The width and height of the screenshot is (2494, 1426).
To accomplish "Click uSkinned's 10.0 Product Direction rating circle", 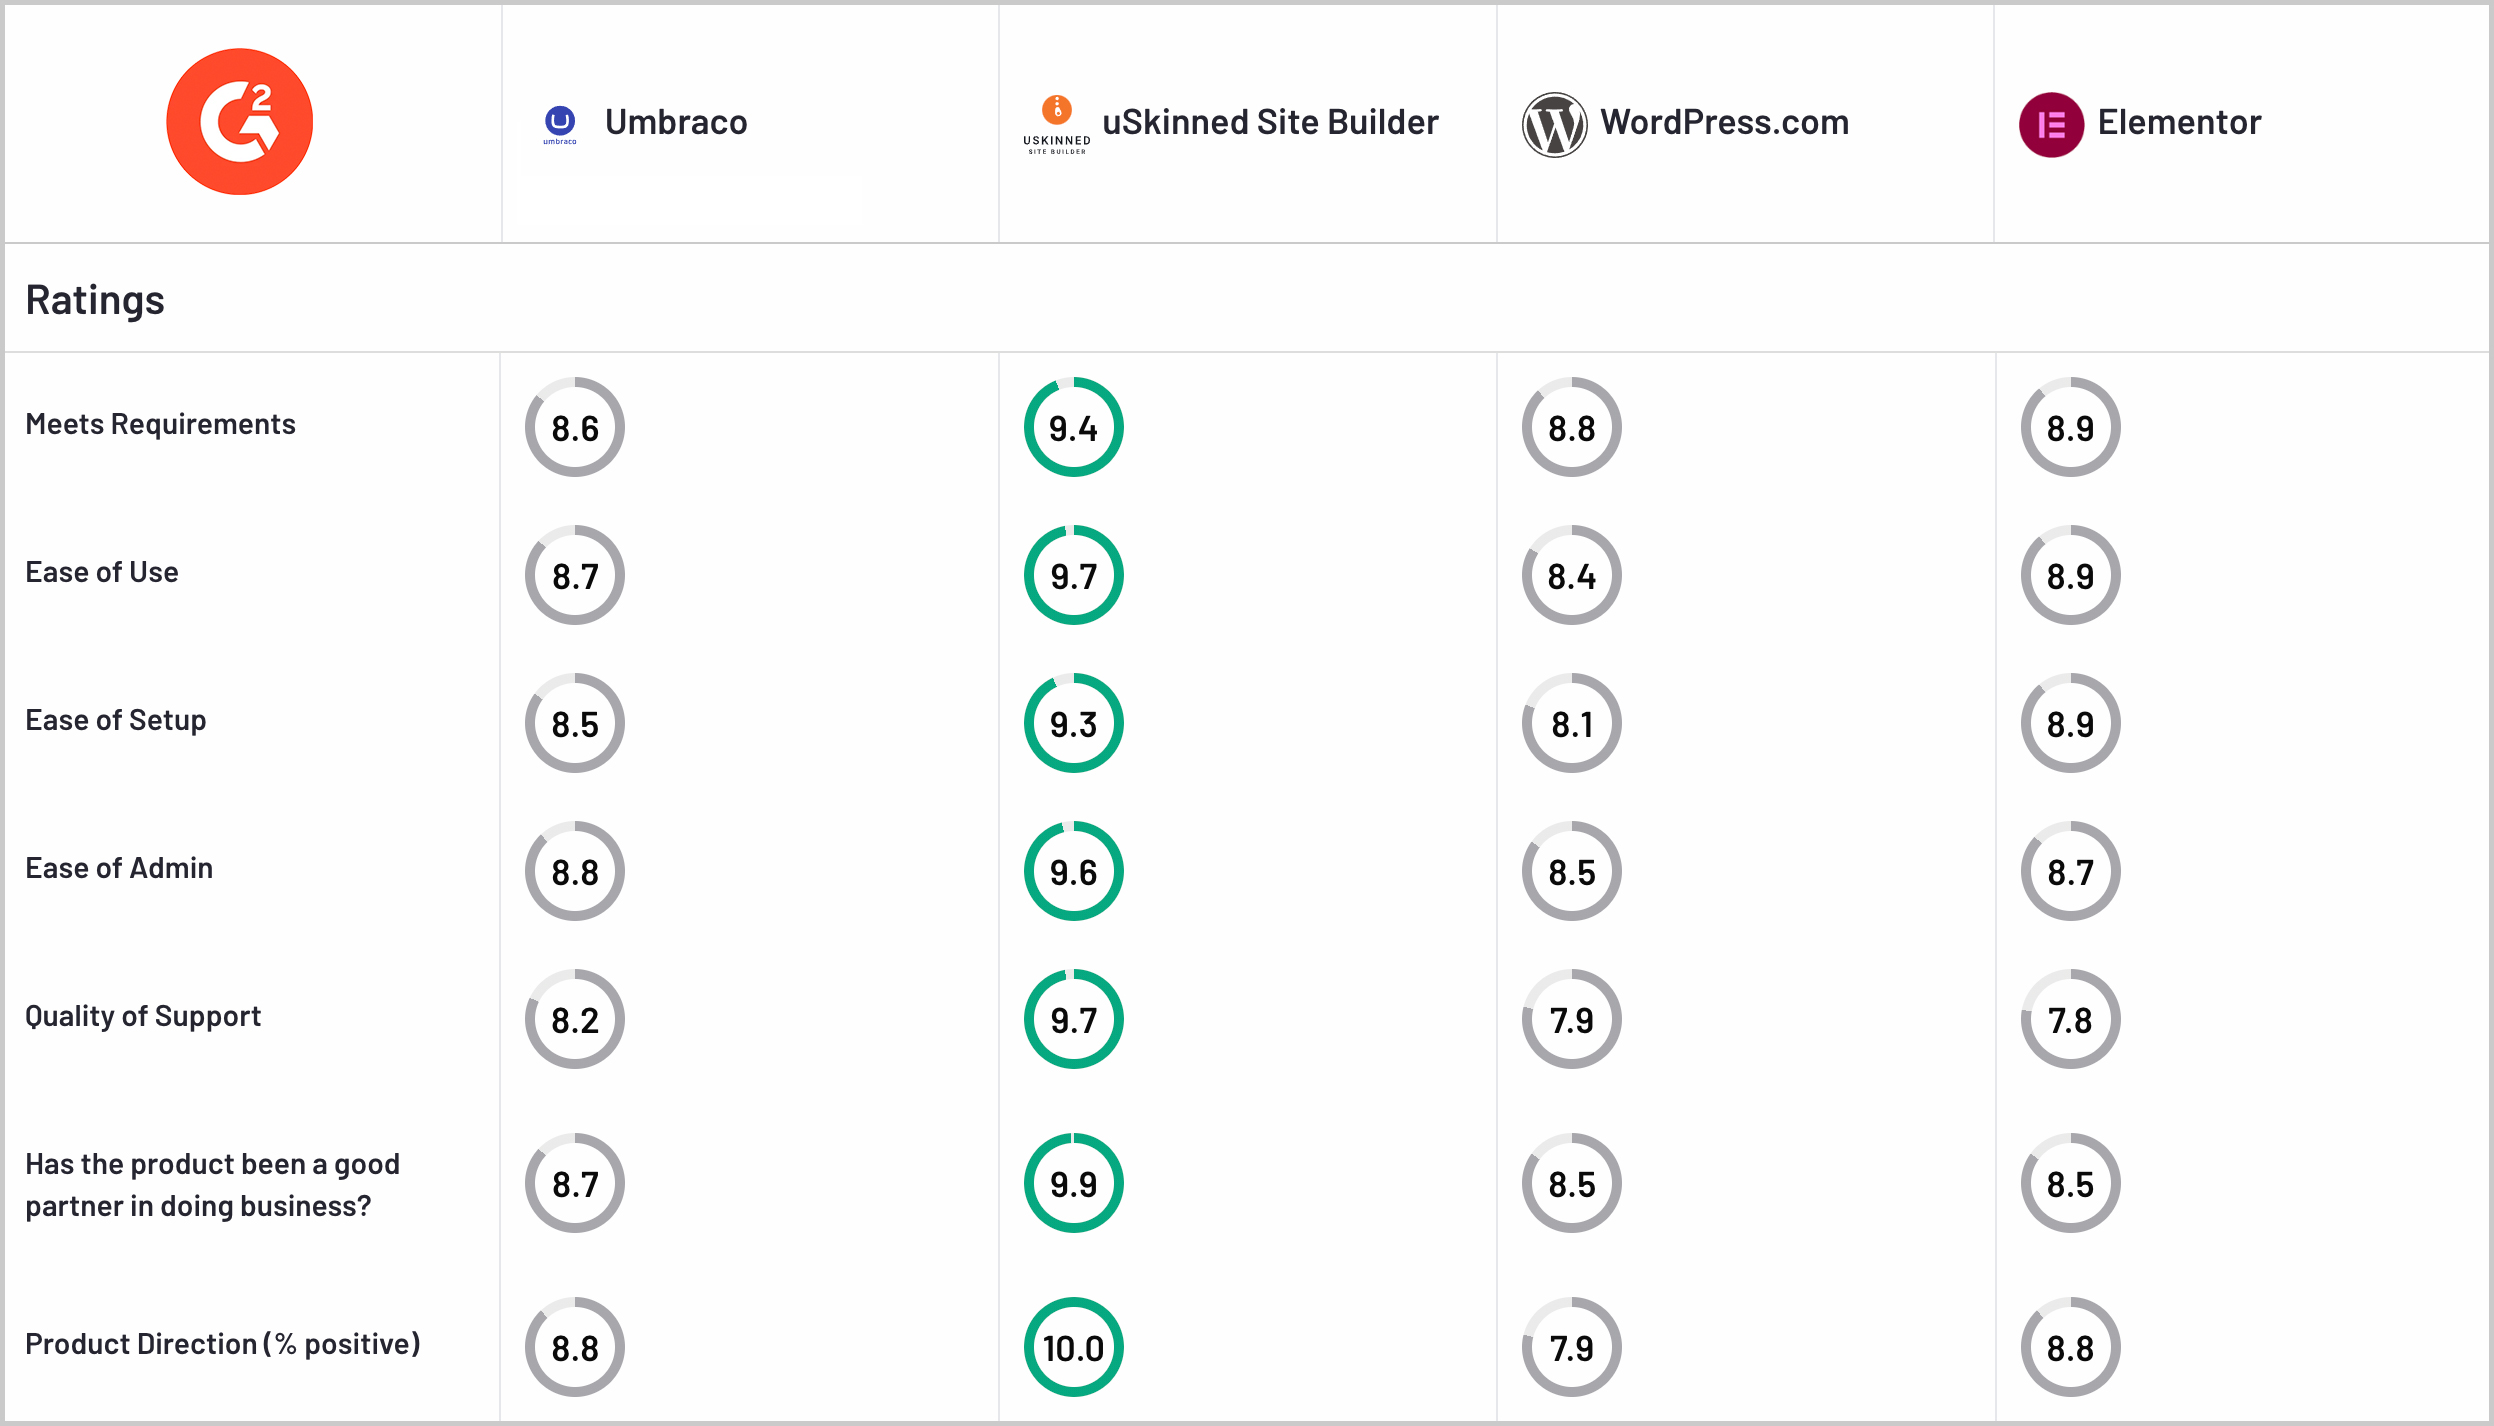I will pyautogui.click(x=1073, y=1347).
